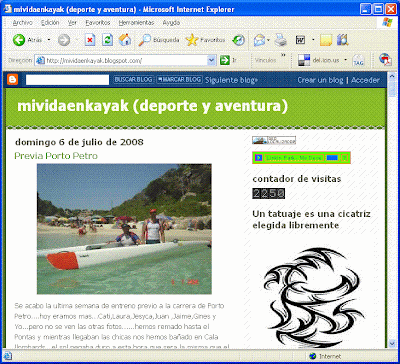Click the Windows flag logo
The width and height of the screenshot is (400, 364).
(x=387, y=23)
